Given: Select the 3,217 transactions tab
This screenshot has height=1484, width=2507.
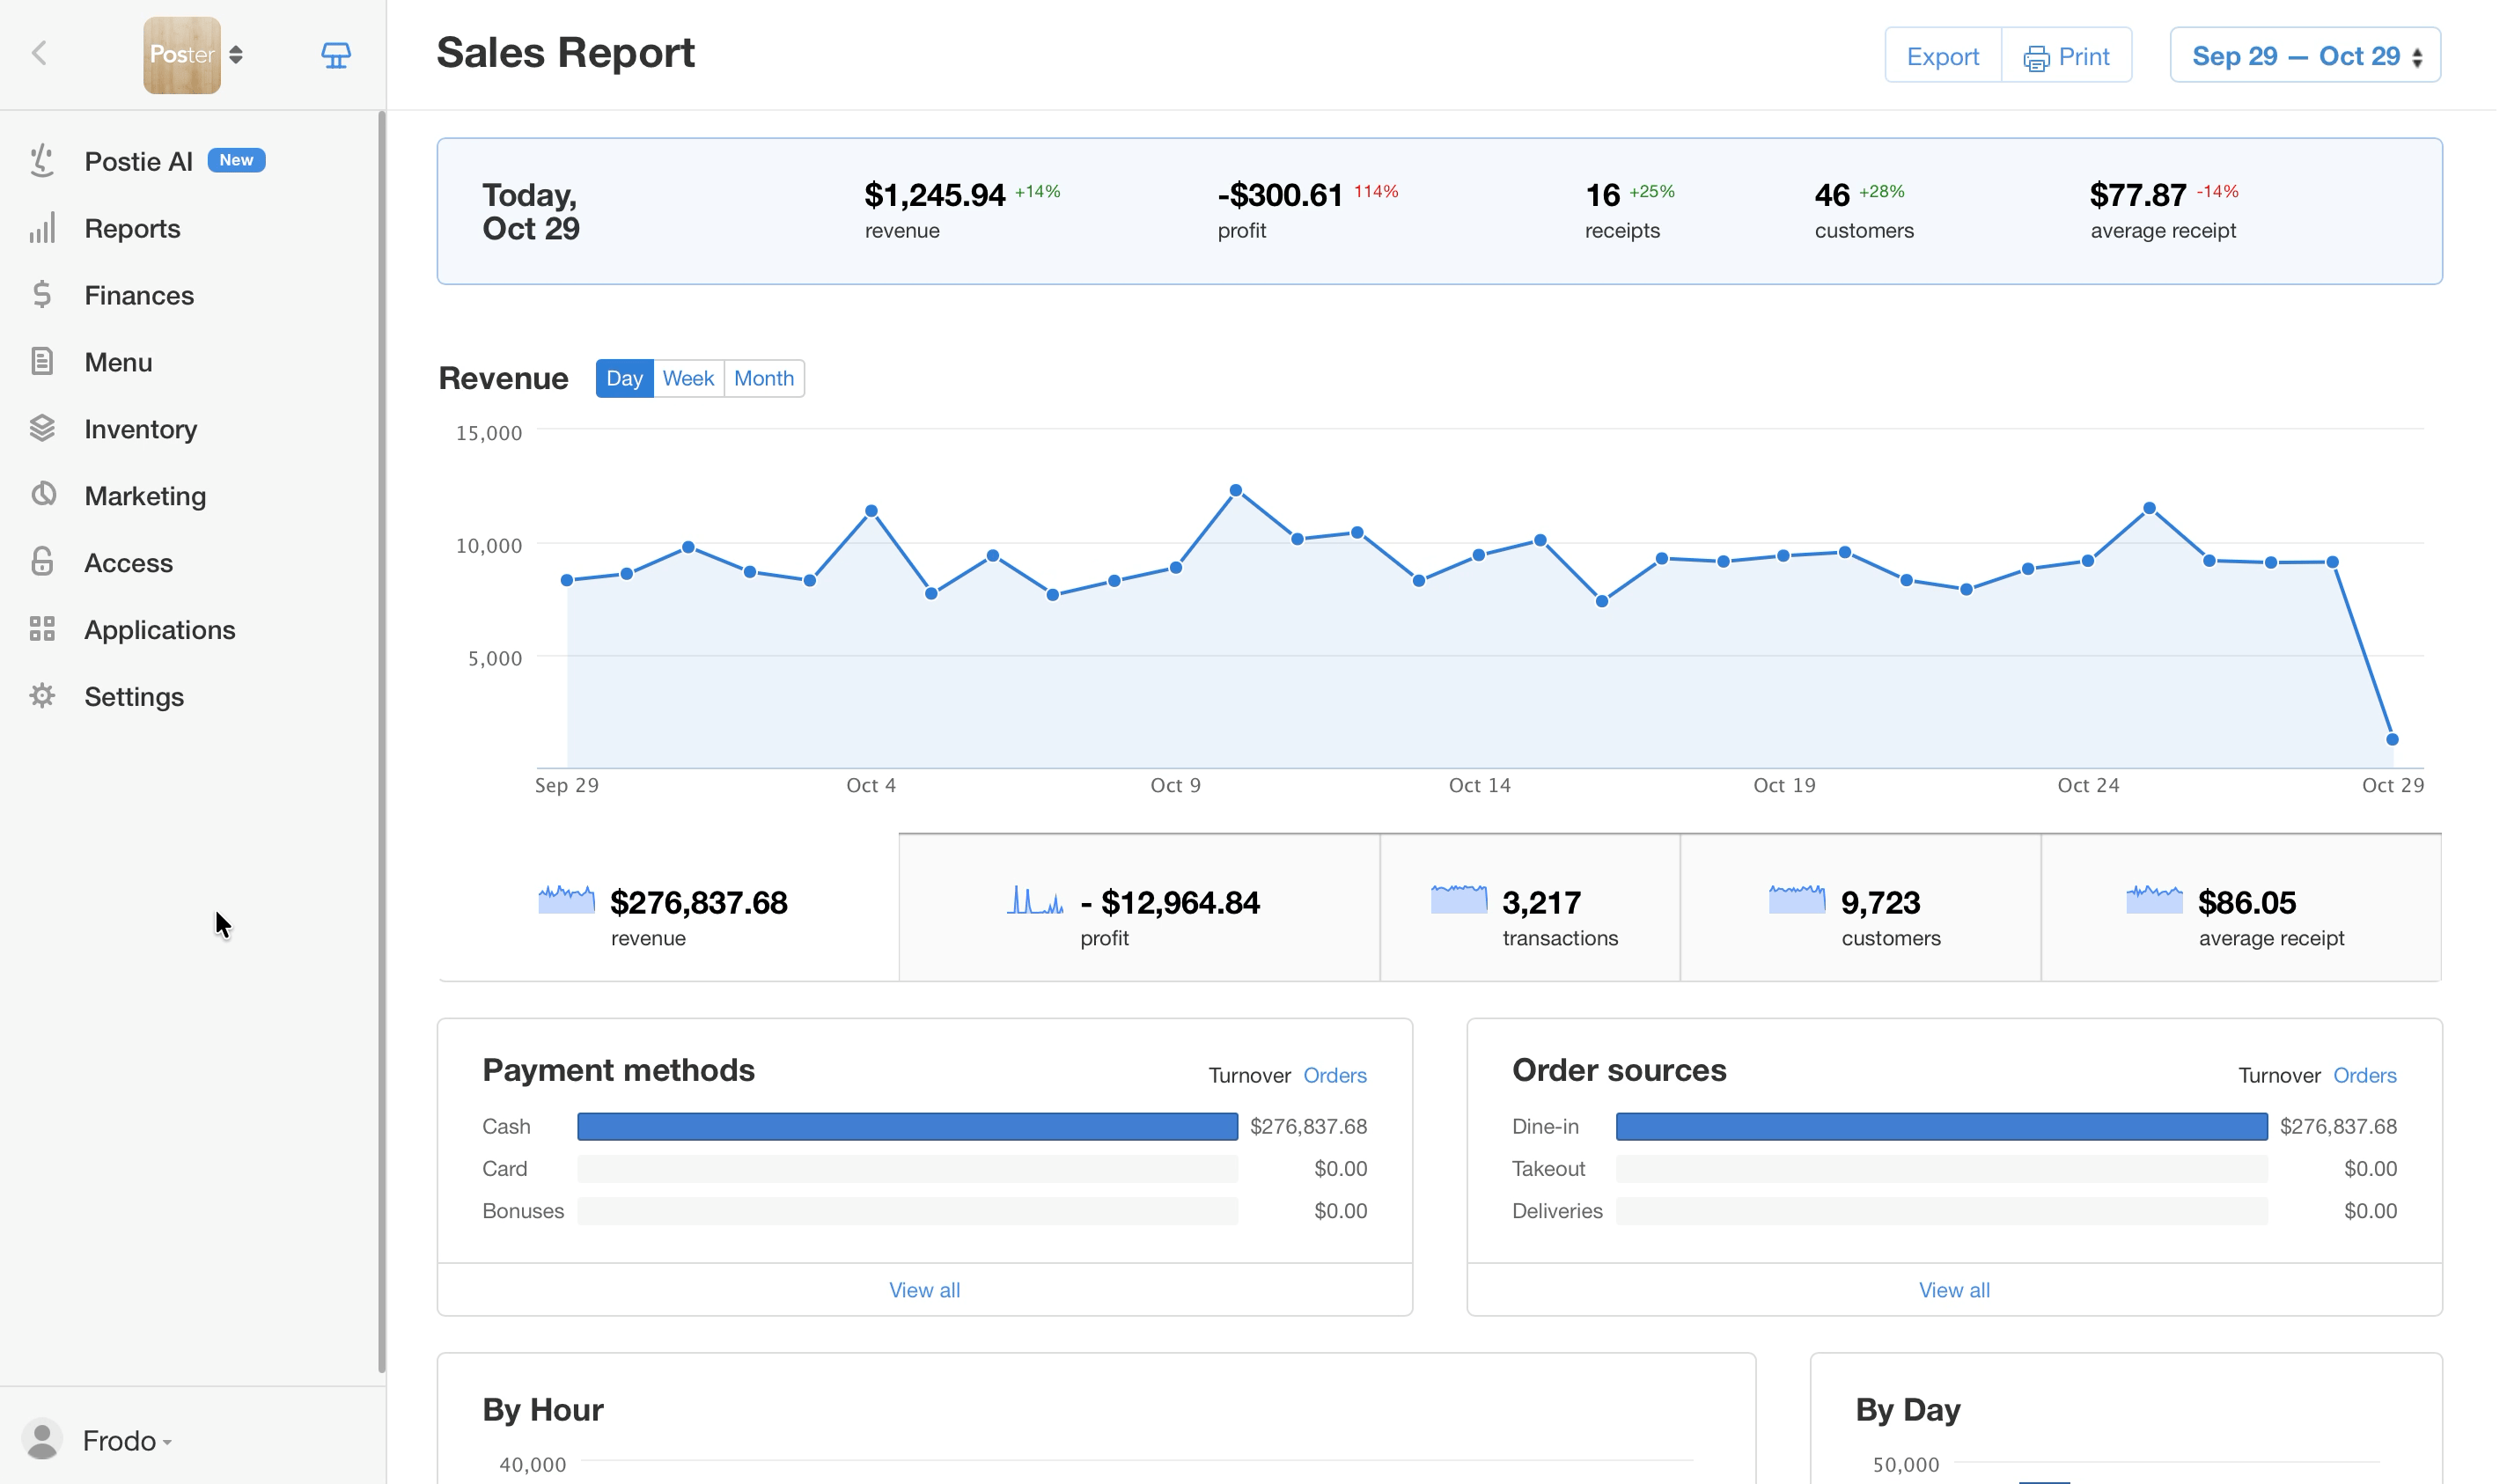Looking at the screenshot, I should pyautogui.click(x=1530, y=908).
